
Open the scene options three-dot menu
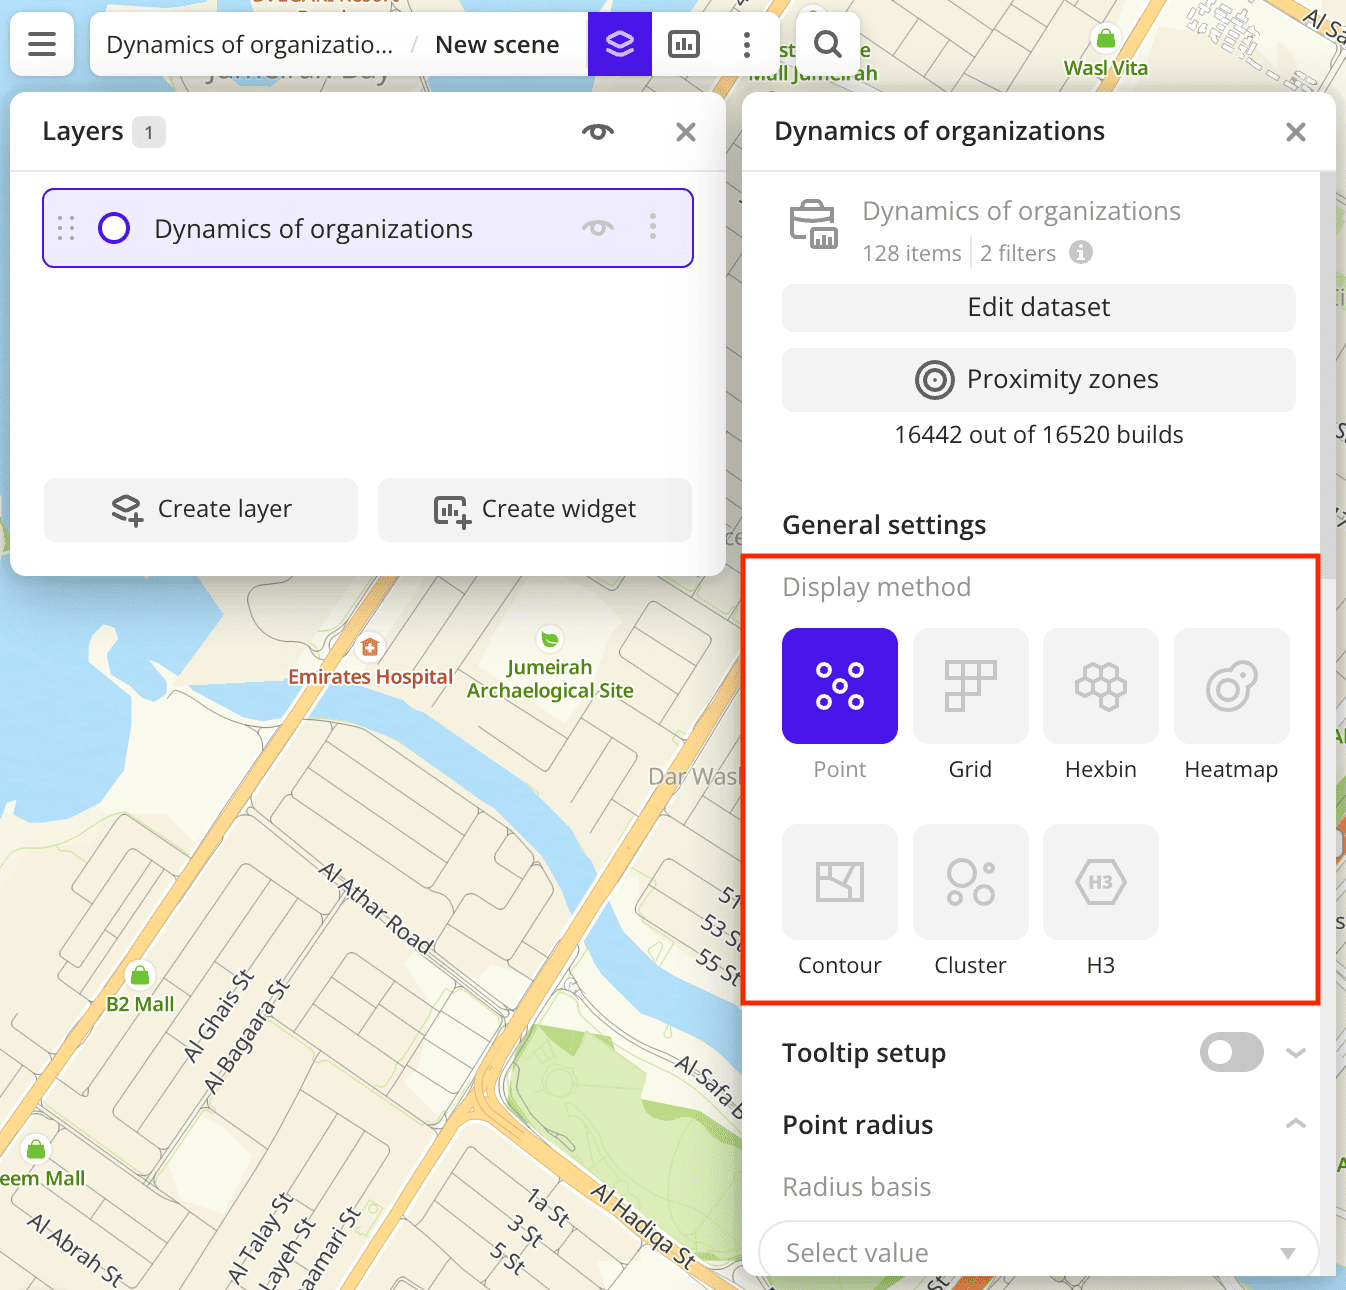pos(746,44)
